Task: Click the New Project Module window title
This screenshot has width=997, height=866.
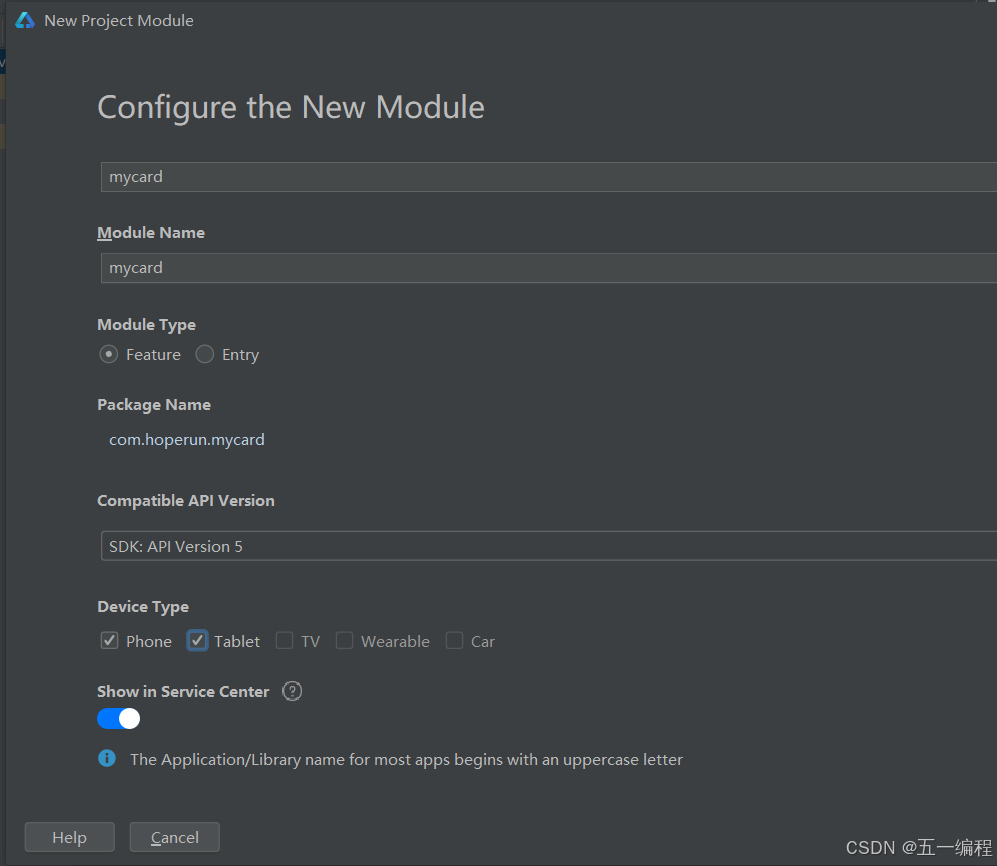Action: pyautogui.click(x=119, y=20)
